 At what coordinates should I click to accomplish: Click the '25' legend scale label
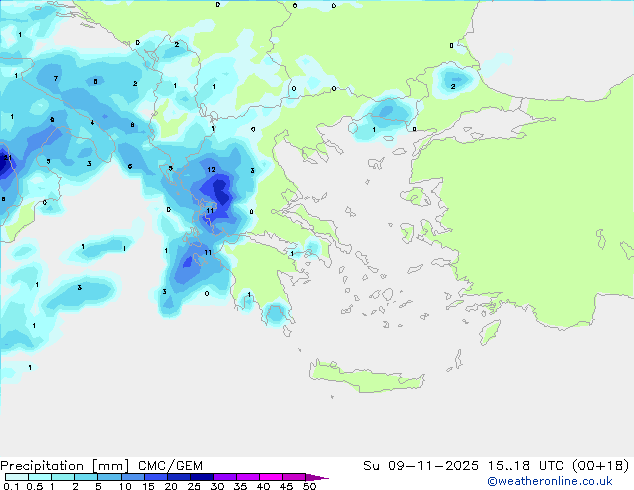tap(194, 486)
